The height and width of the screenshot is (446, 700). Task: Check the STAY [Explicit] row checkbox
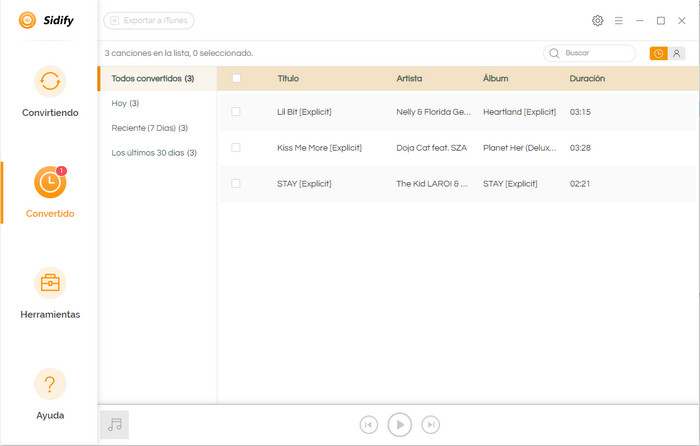pos(236,183)
